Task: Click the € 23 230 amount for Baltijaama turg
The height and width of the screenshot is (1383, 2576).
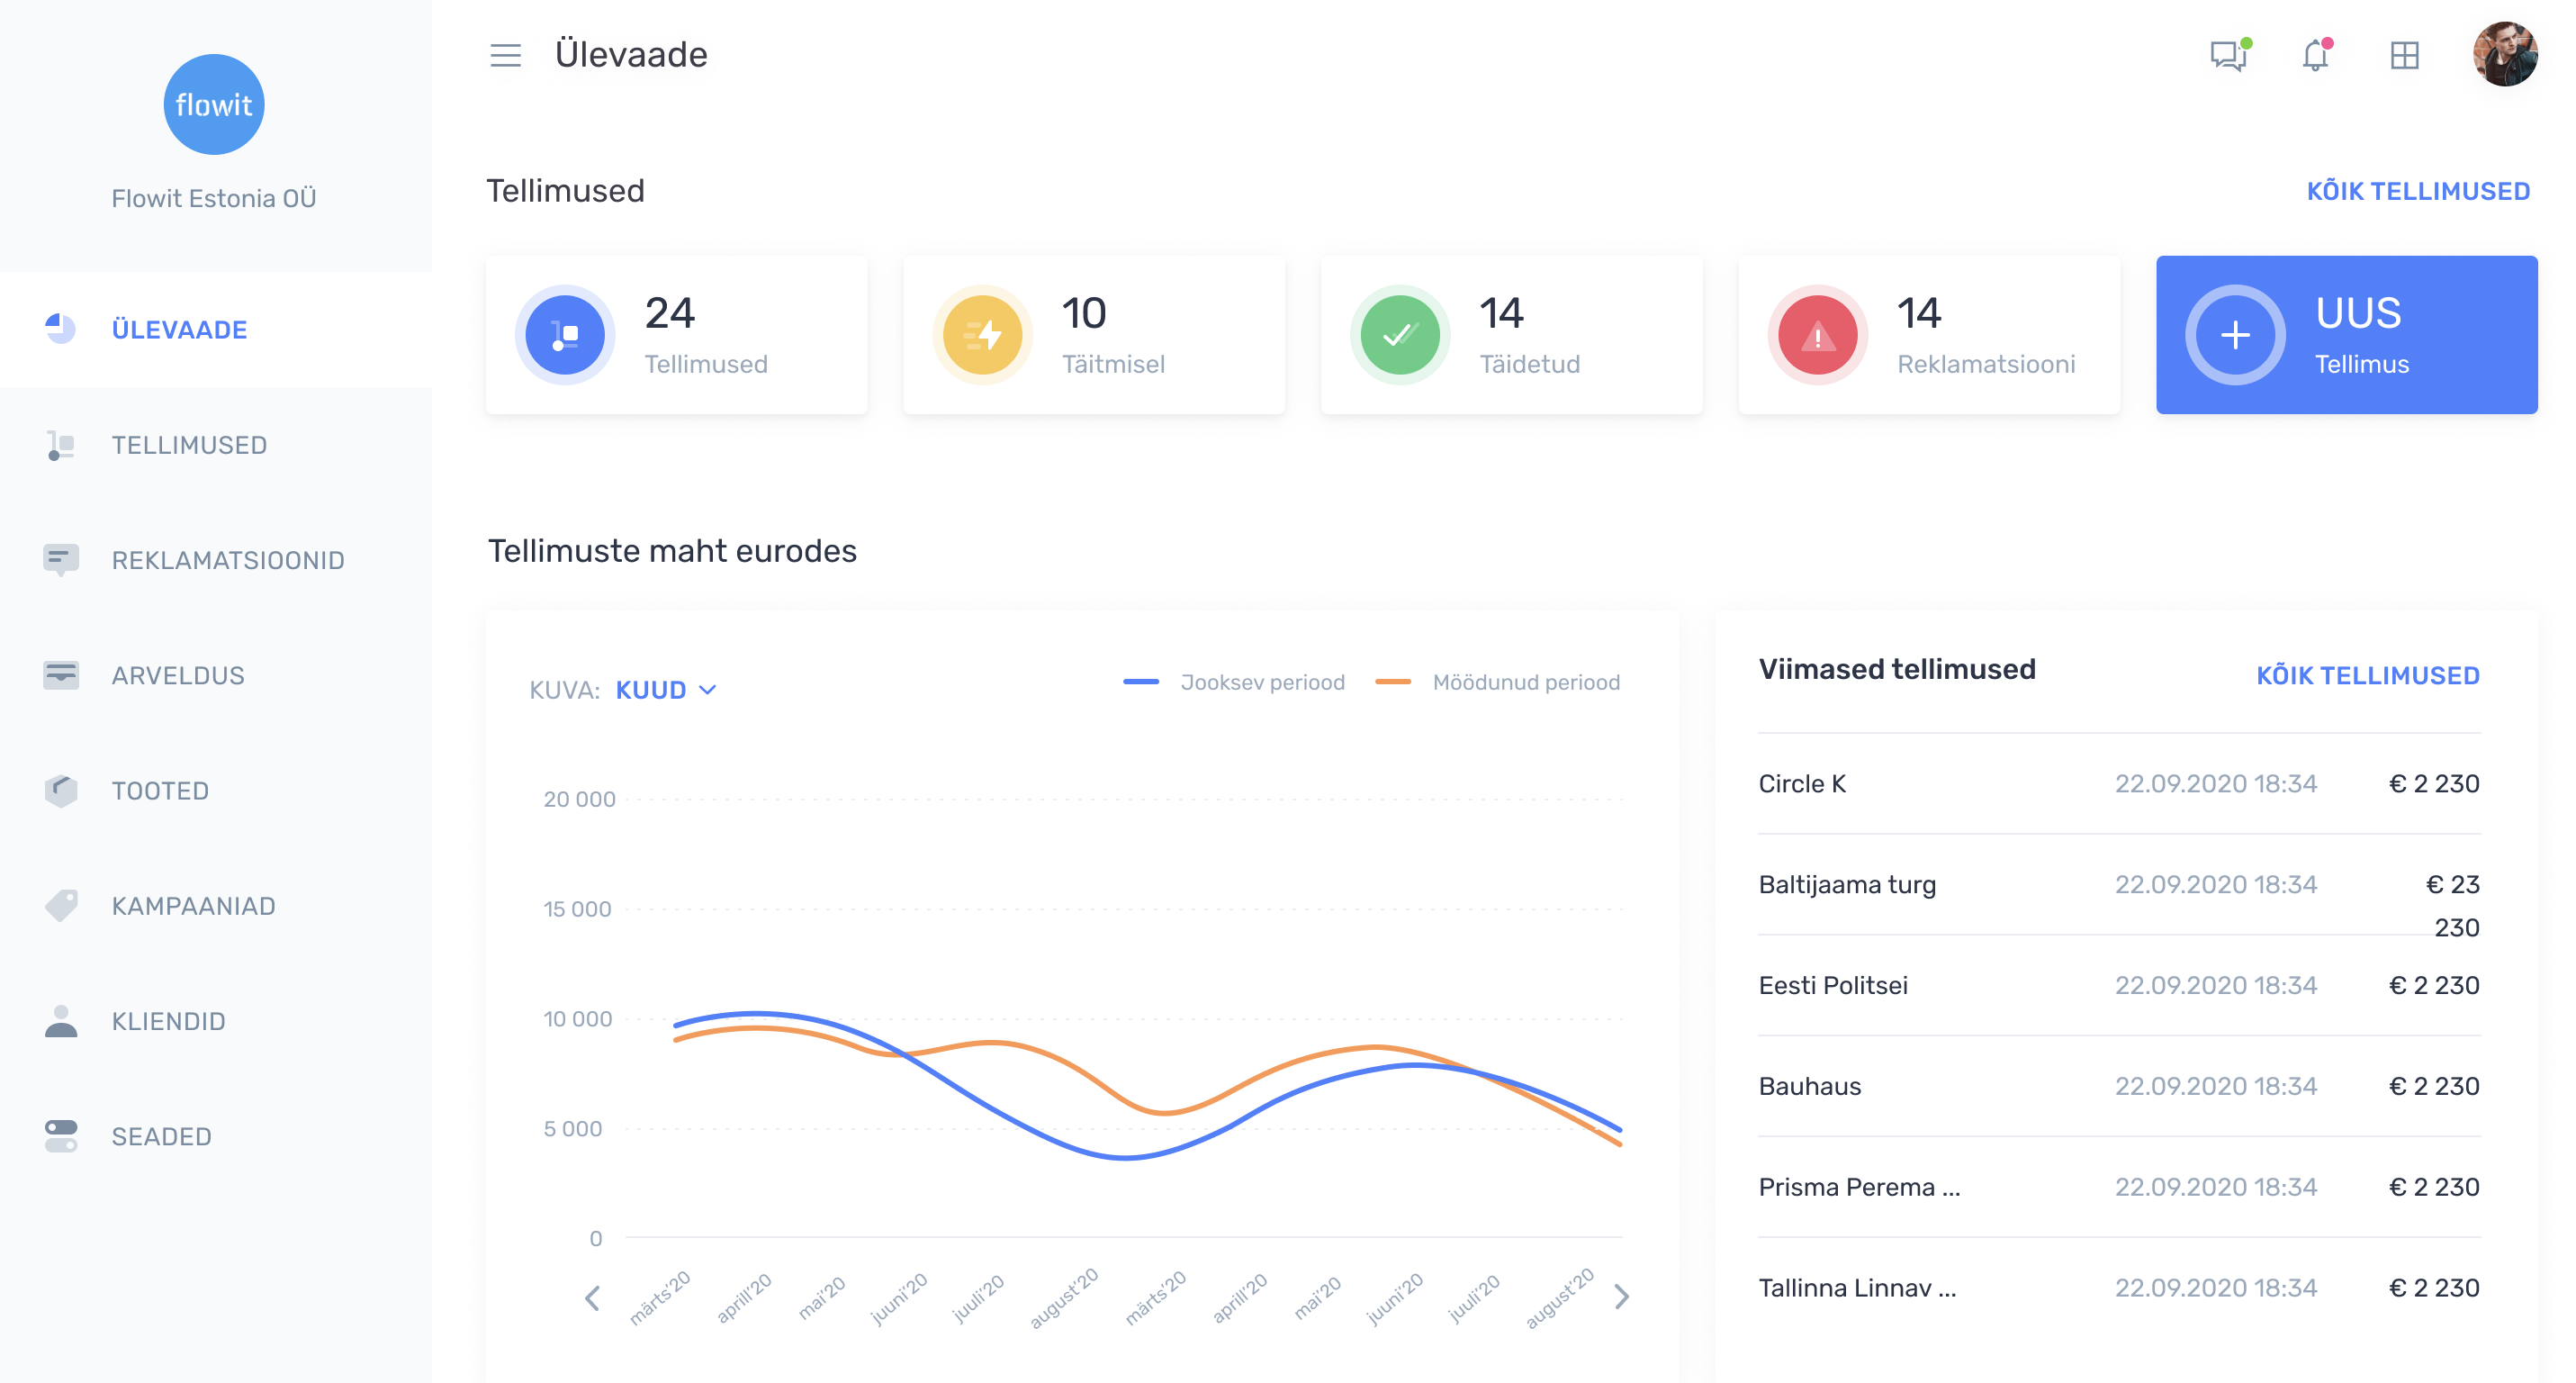Action: [x=2452, y=906]
